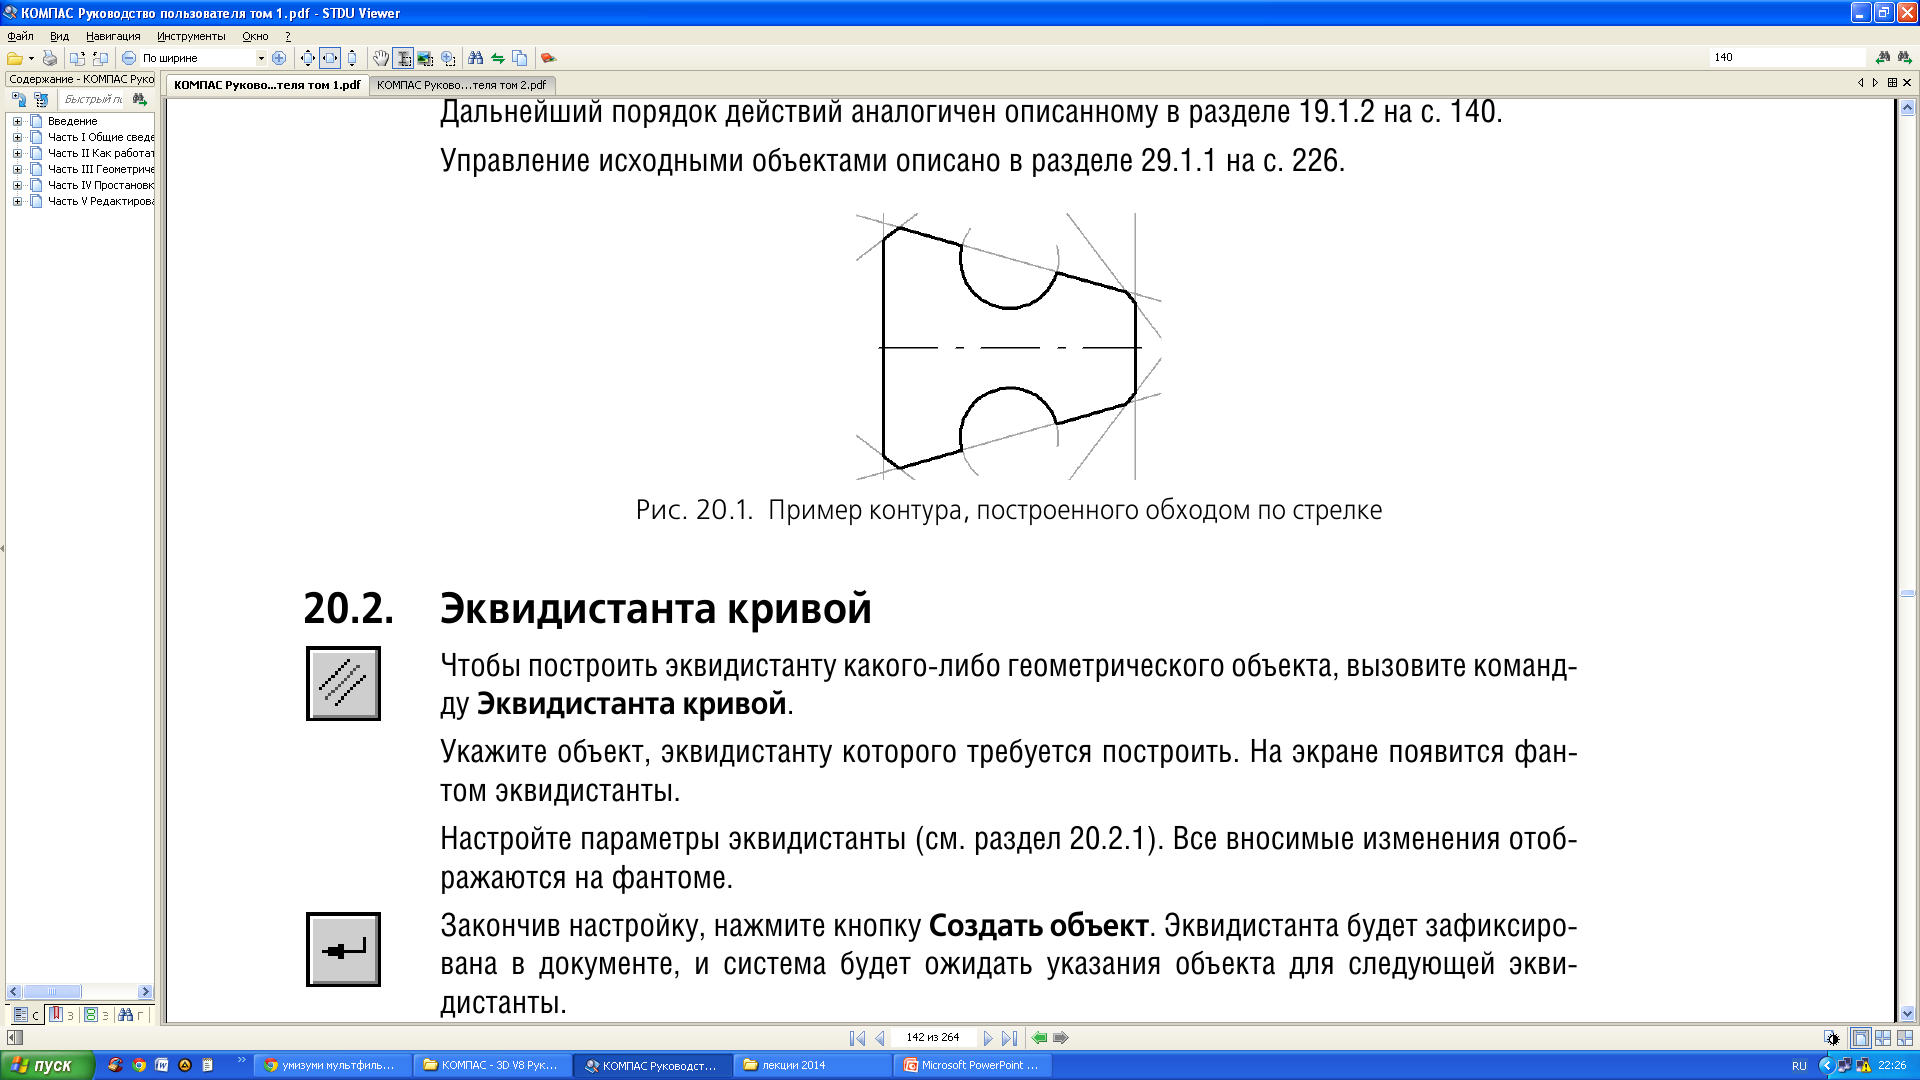Image resolution: width=1920 pixels, height=1080 pixels.
Task: Expand 'Часть IV Простановка' node
Action: (17, 185)
